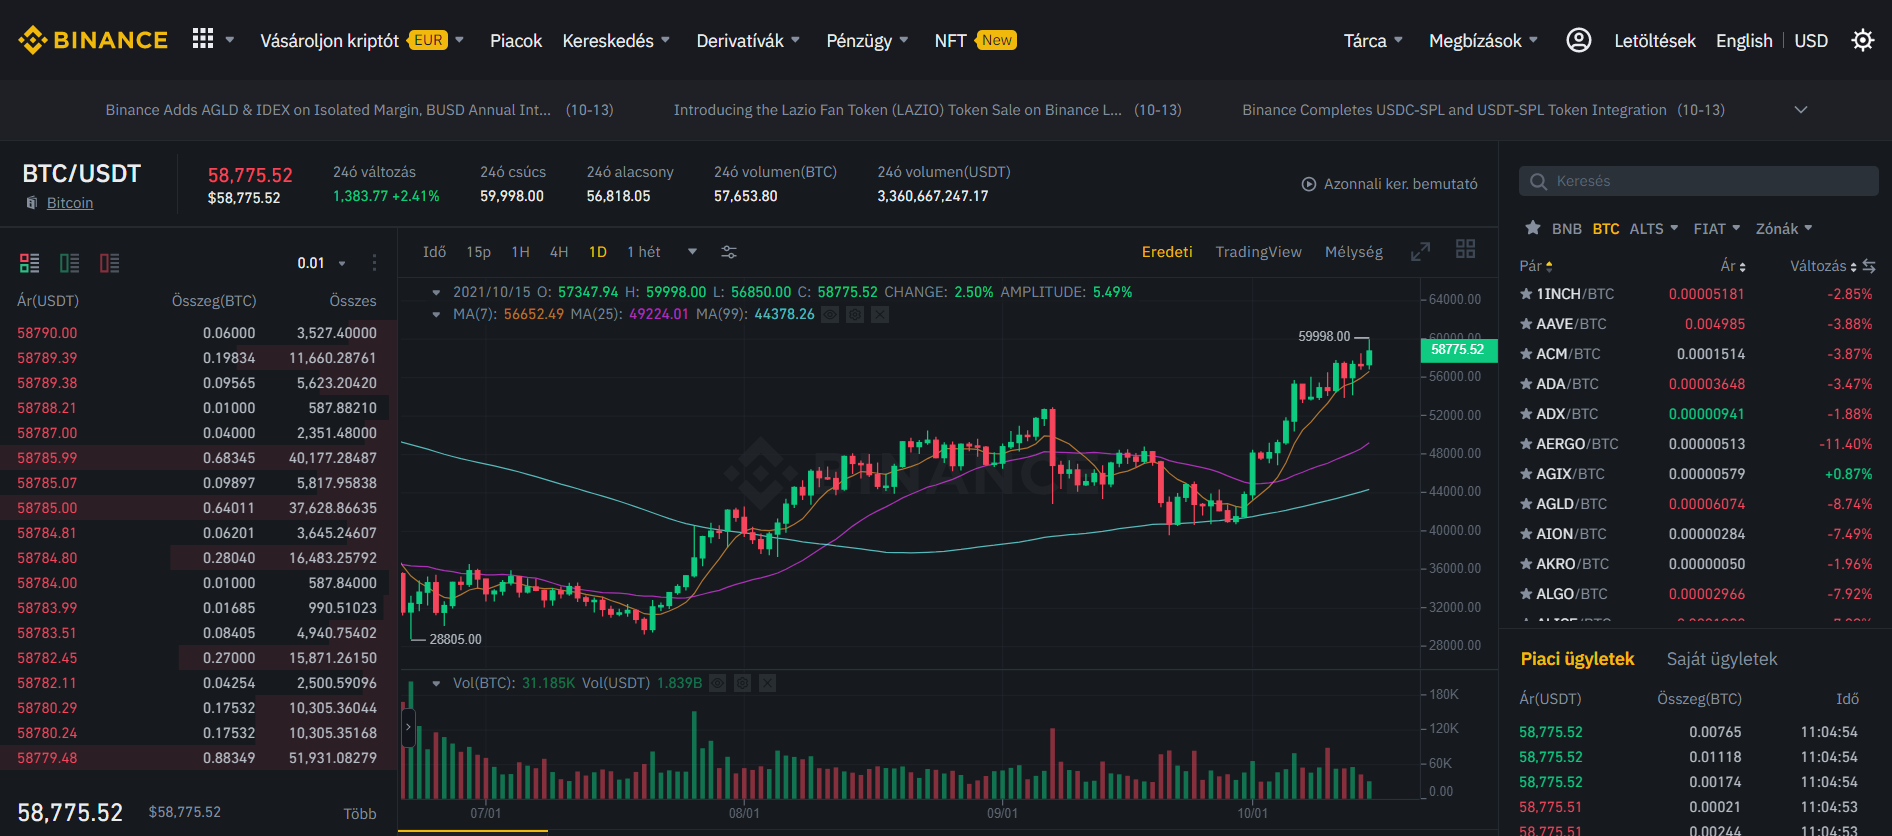Open more chart intervals dropdown arrow
The height and width of the screenshot is (836, 1892).
point(692,252)
